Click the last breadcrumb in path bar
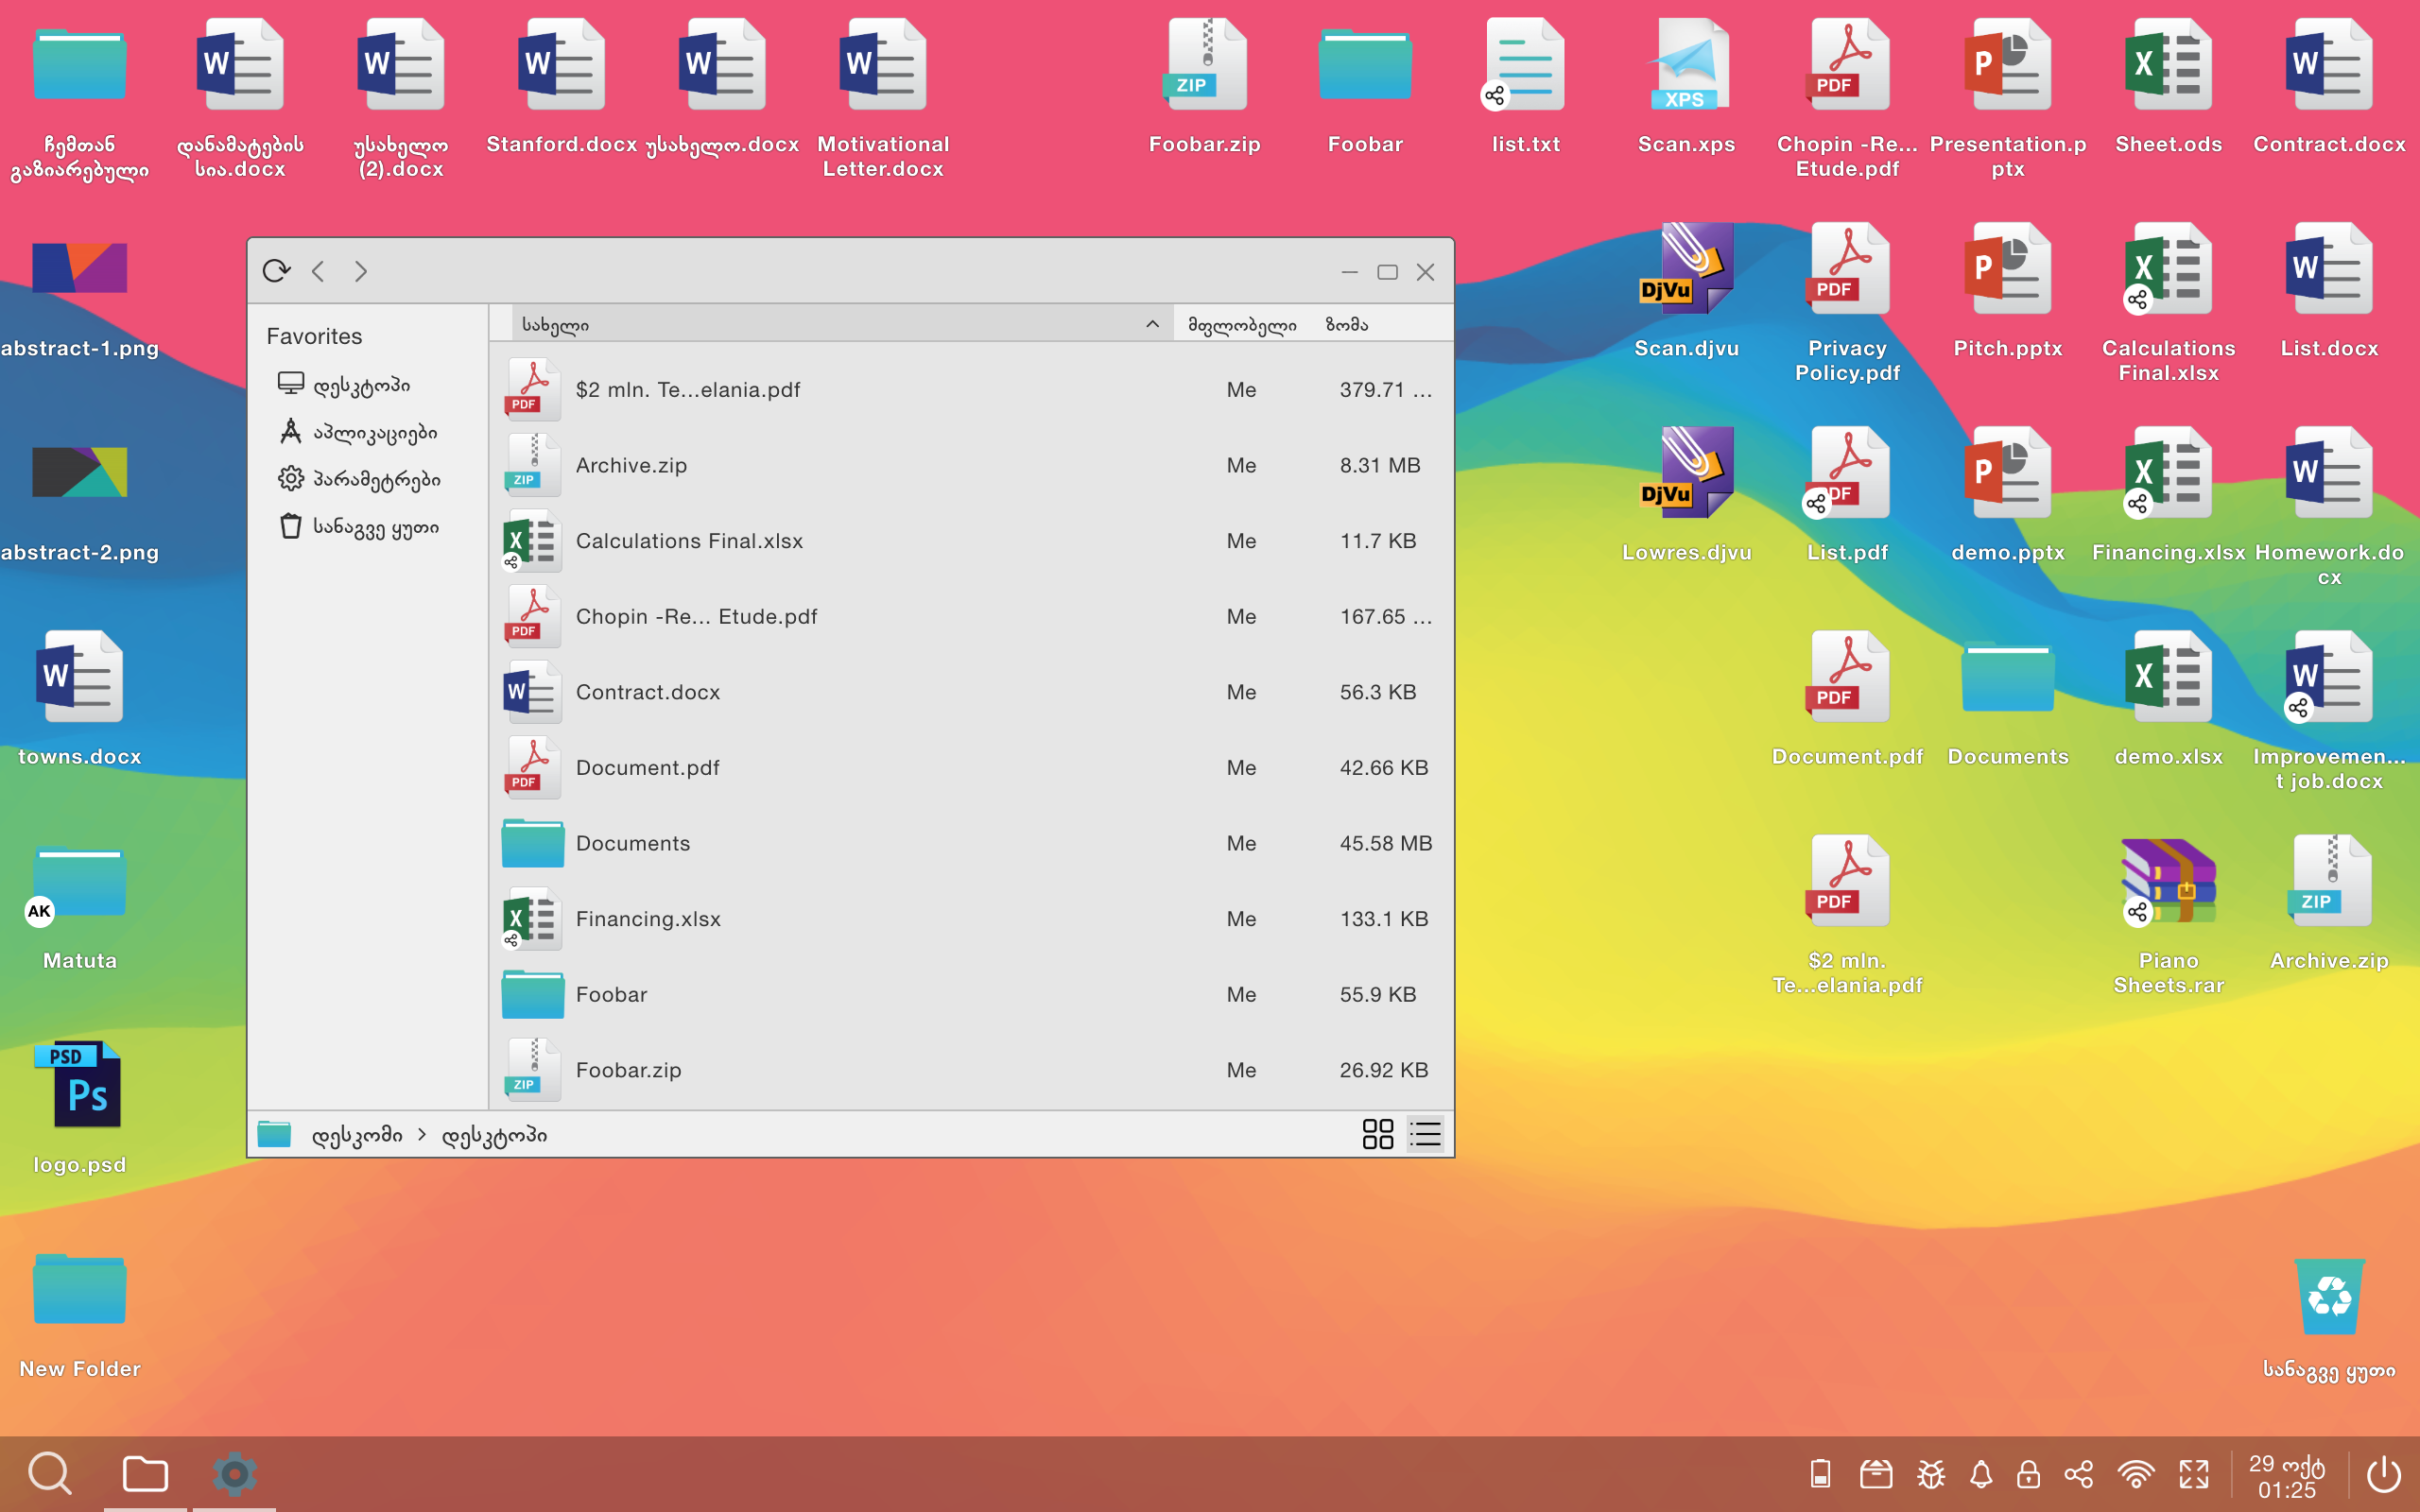 coord(494,1135)
